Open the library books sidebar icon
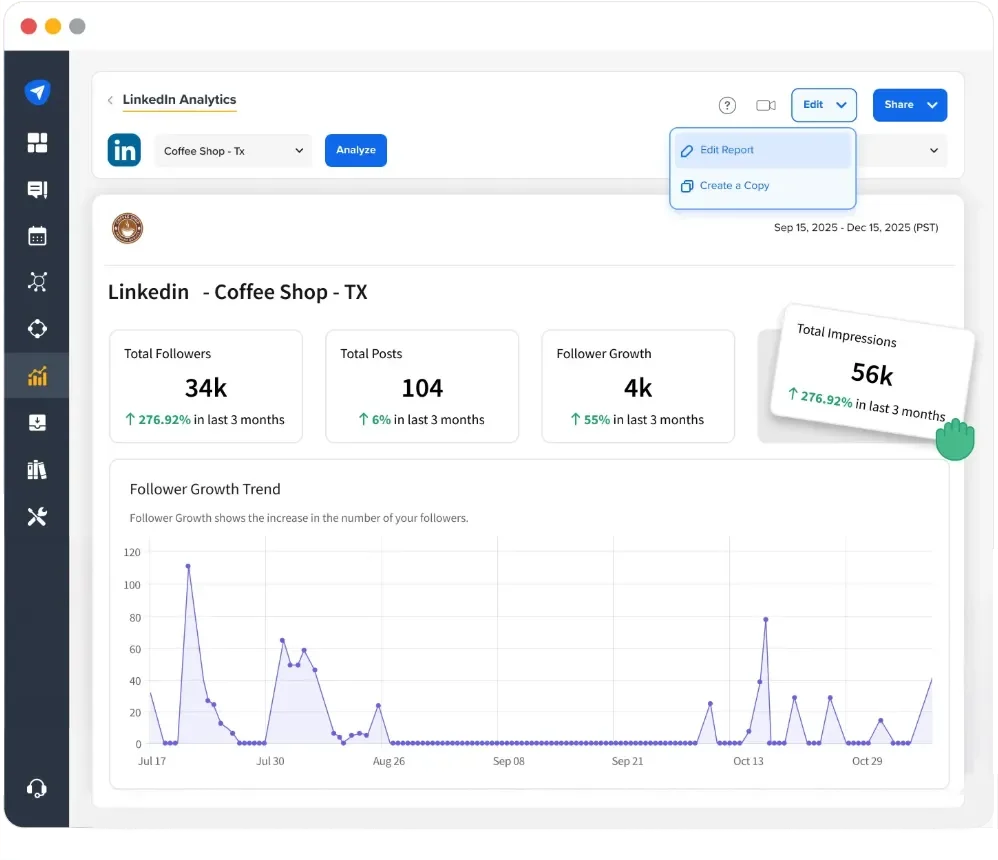The height and width of the screenshot is (860, 998). [x=37, y=469]
